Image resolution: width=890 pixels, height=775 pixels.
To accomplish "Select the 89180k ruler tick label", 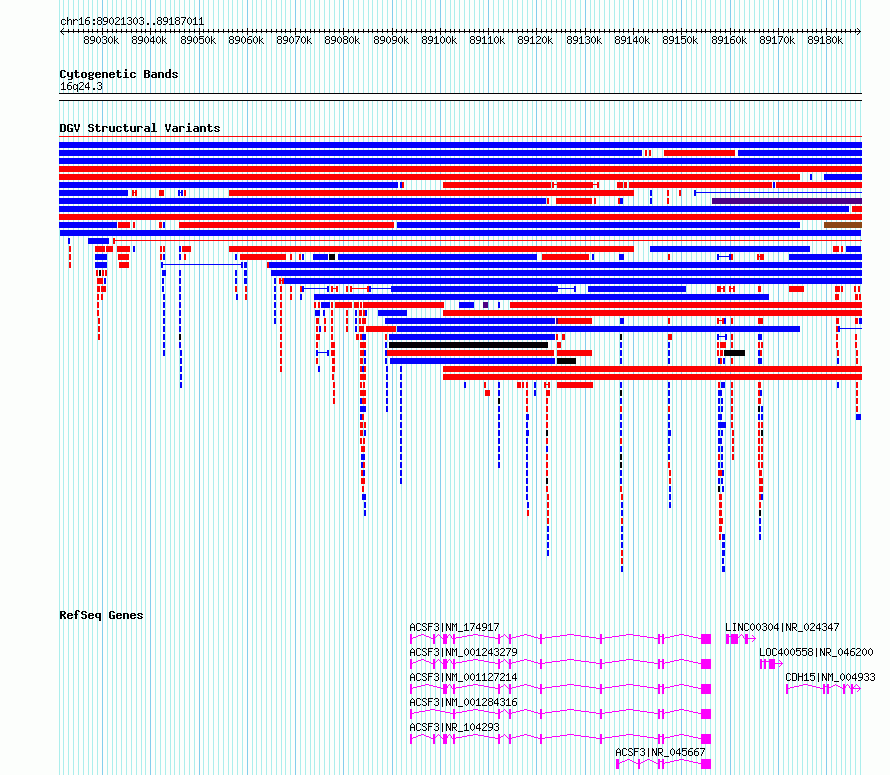I will click(x=825, y=40).
